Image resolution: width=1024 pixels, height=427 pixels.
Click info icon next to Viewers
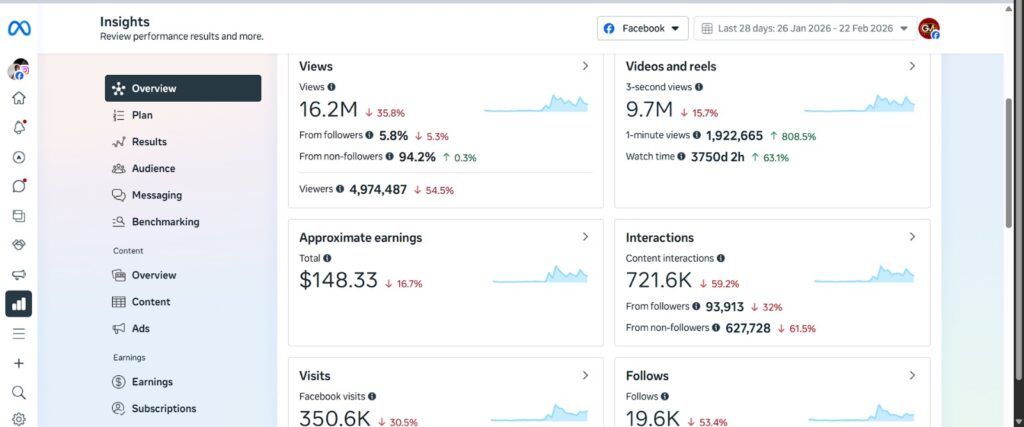tap(340, 189)
